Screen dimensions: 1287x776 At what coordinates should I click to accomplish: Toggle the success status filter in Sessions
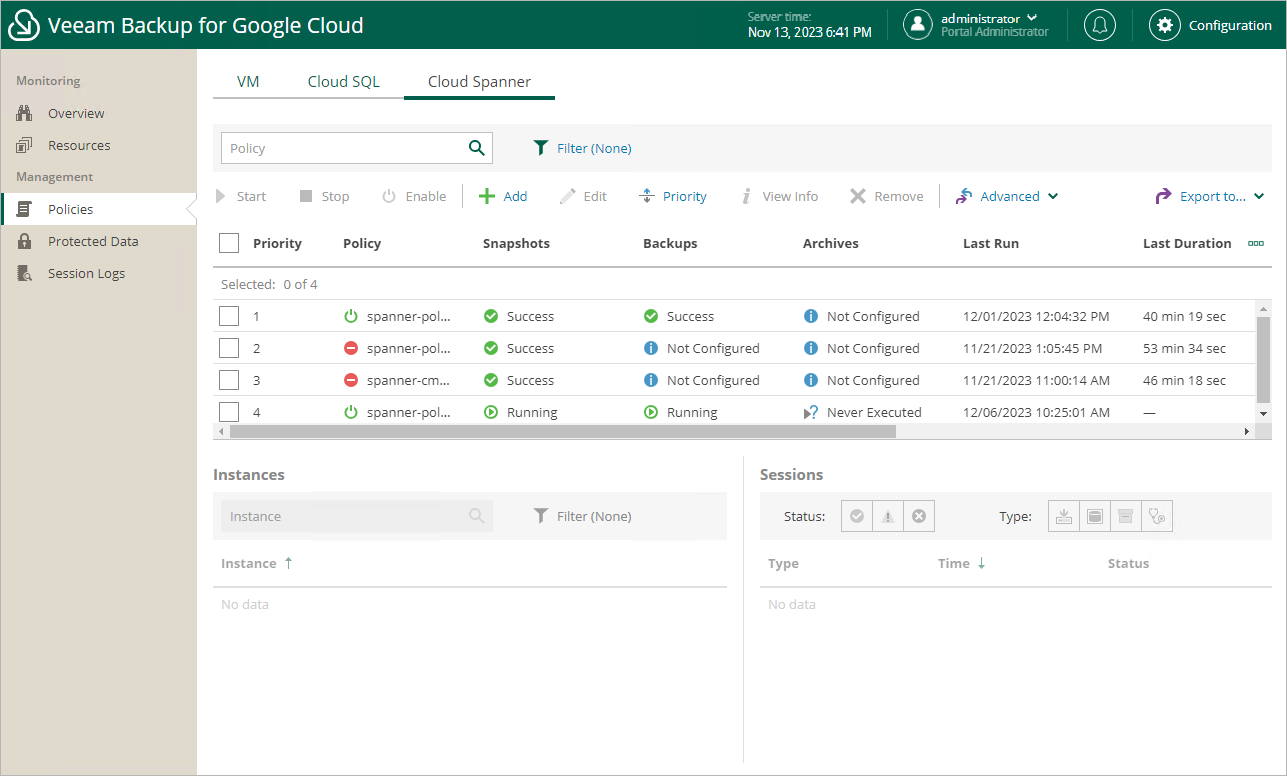click(857, 516)
